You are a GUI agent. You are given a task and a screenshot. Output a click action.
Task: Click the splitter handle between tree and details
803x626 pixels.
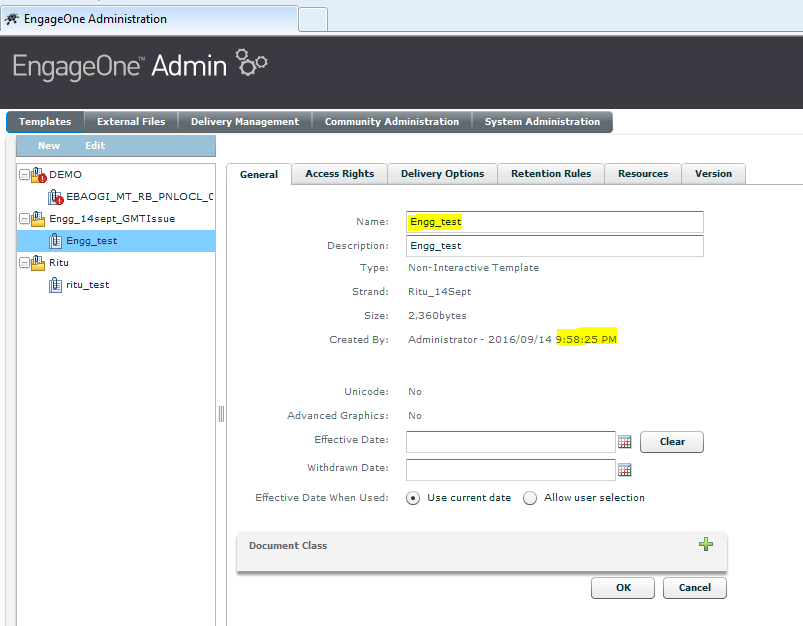point(221,414)
